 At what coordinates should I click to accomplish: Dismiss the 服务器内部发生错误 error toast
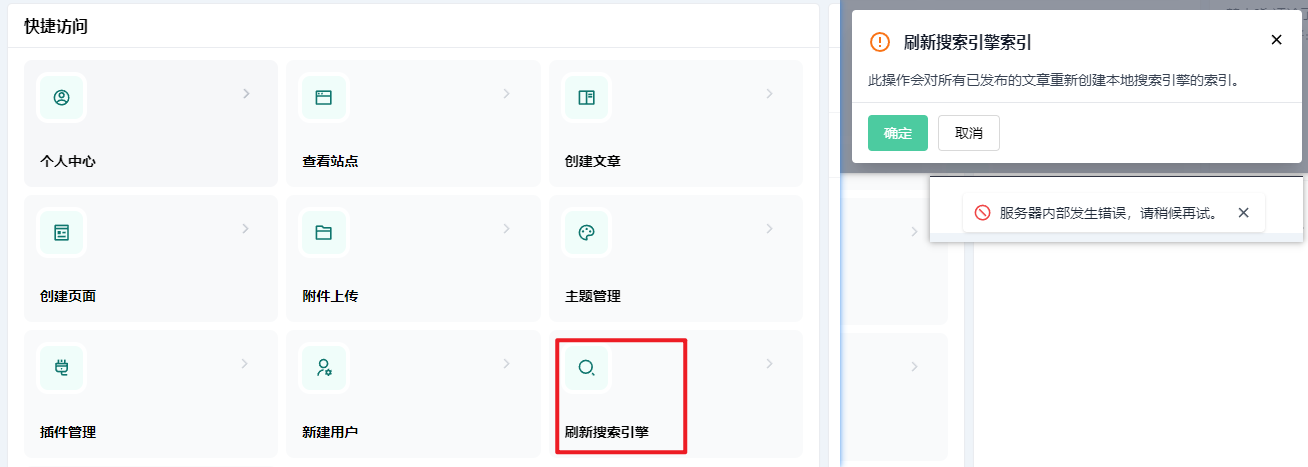point(1243,213)
